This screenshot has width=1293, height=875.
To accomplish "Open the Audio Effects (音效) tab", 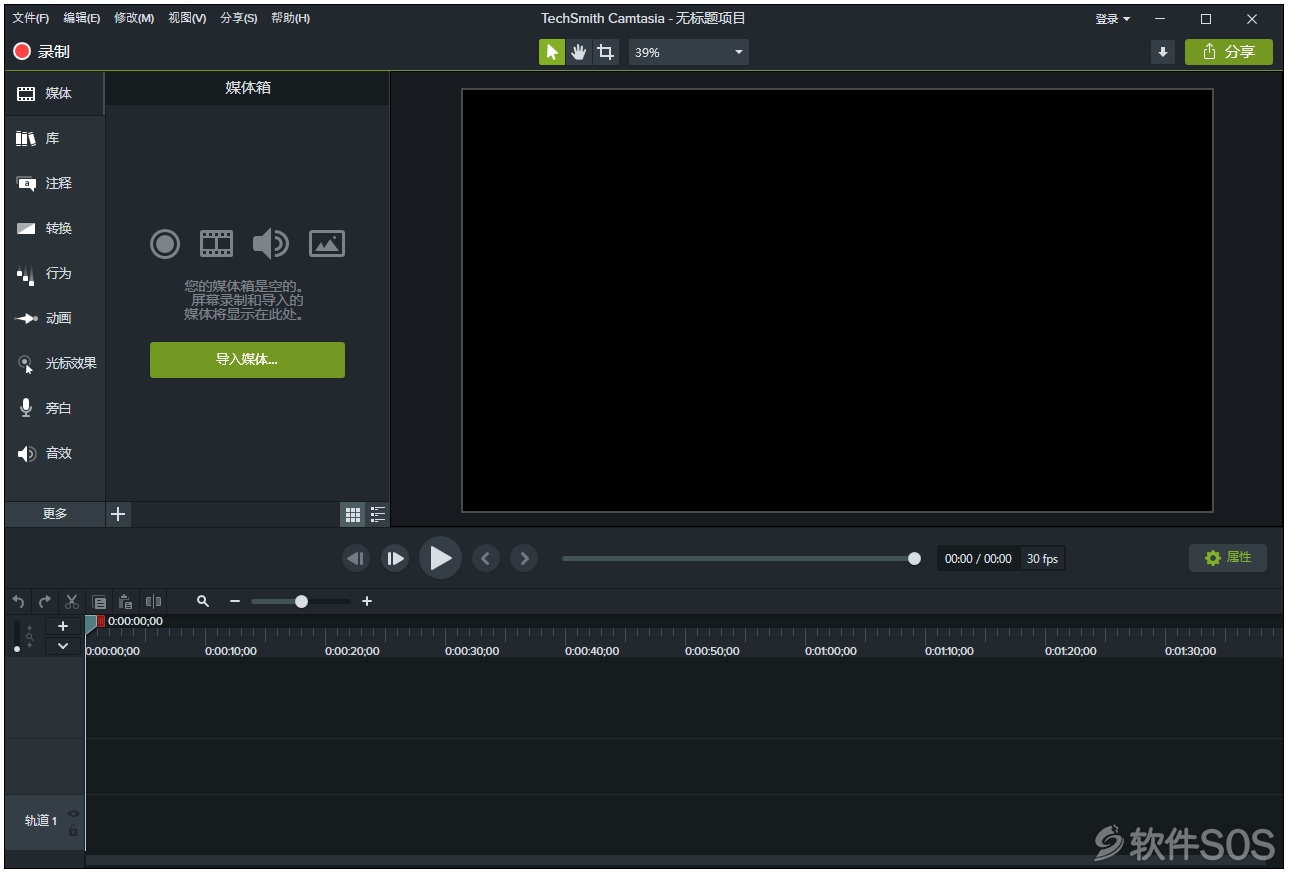I will click(x=54, y=453).
